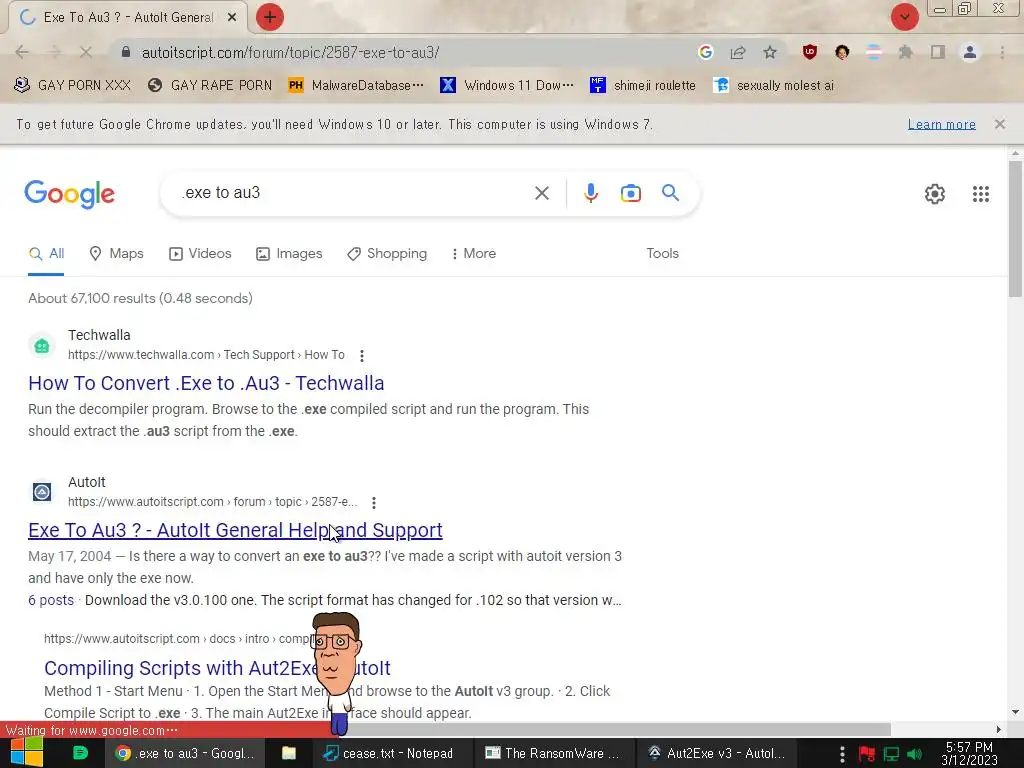This screenshot has height=768, width=1024.
Task: Focus the search box containing '.exe to au3'
Action: 353,193
